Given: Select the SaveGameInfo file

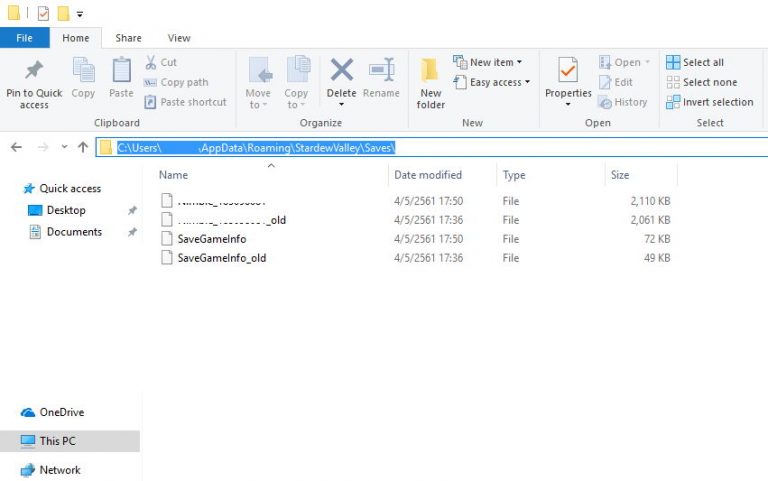Looking at the screenshot, I should [x=415, y=239].
